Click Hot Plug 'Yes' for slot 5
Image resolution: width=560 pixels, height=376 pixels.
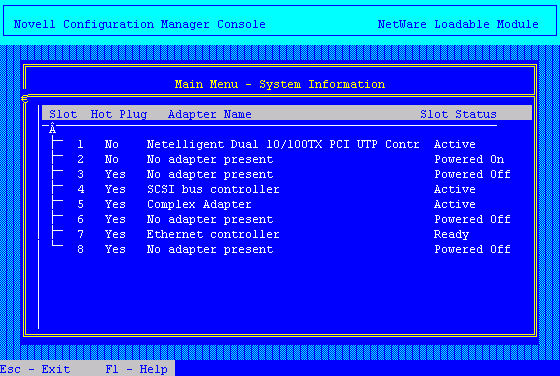click(x=115, y=204)
